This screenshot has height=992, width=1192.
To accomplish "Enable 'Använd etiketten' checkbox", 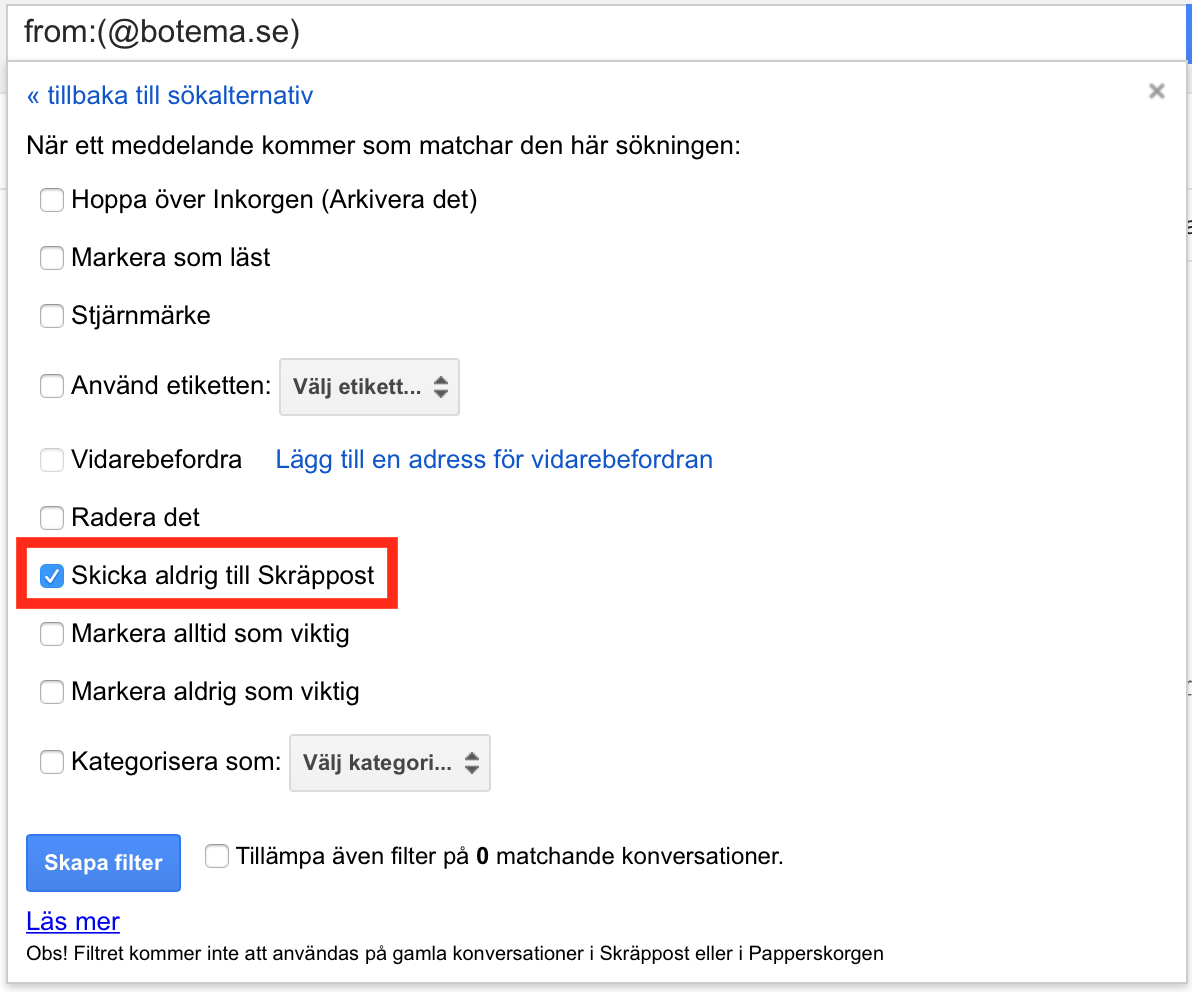I will pyautogui.click(x=52, y=386).
